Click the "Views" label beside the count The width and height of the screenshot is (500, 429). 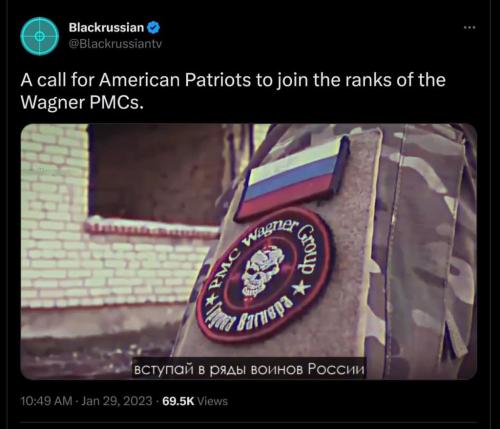(212, 401)
